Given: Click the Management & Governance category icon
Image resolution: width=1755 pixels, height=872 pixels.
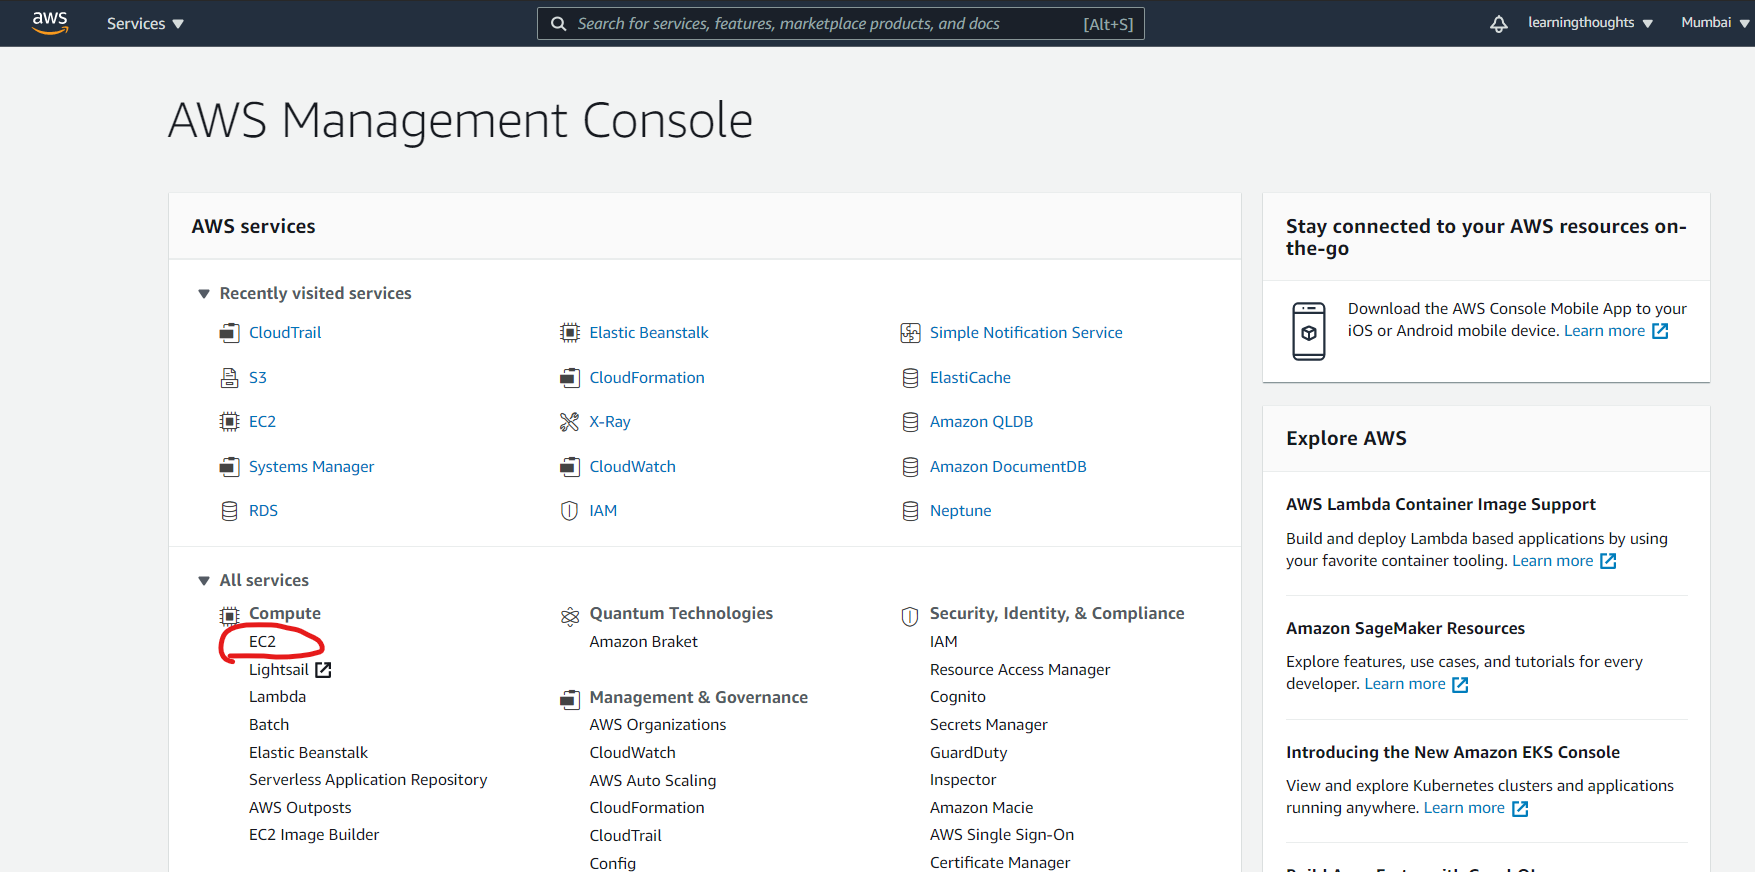Looking at the screenshot, I should tap(570, 699).
